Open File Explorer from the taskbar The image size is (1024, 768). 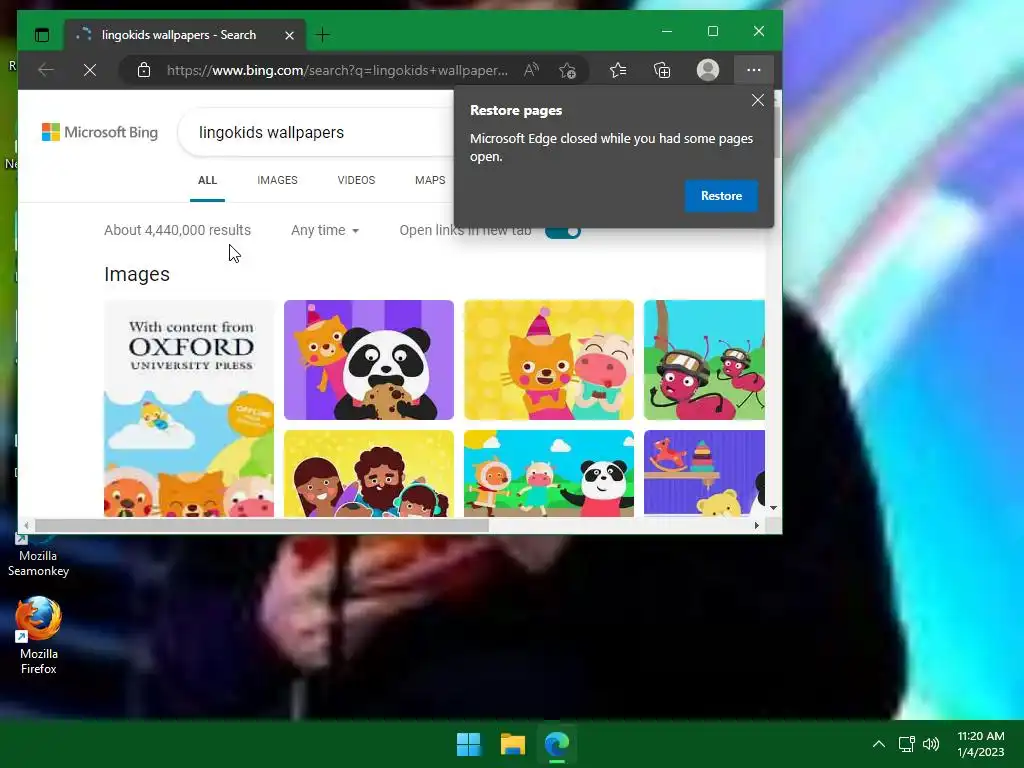point(513,744)
